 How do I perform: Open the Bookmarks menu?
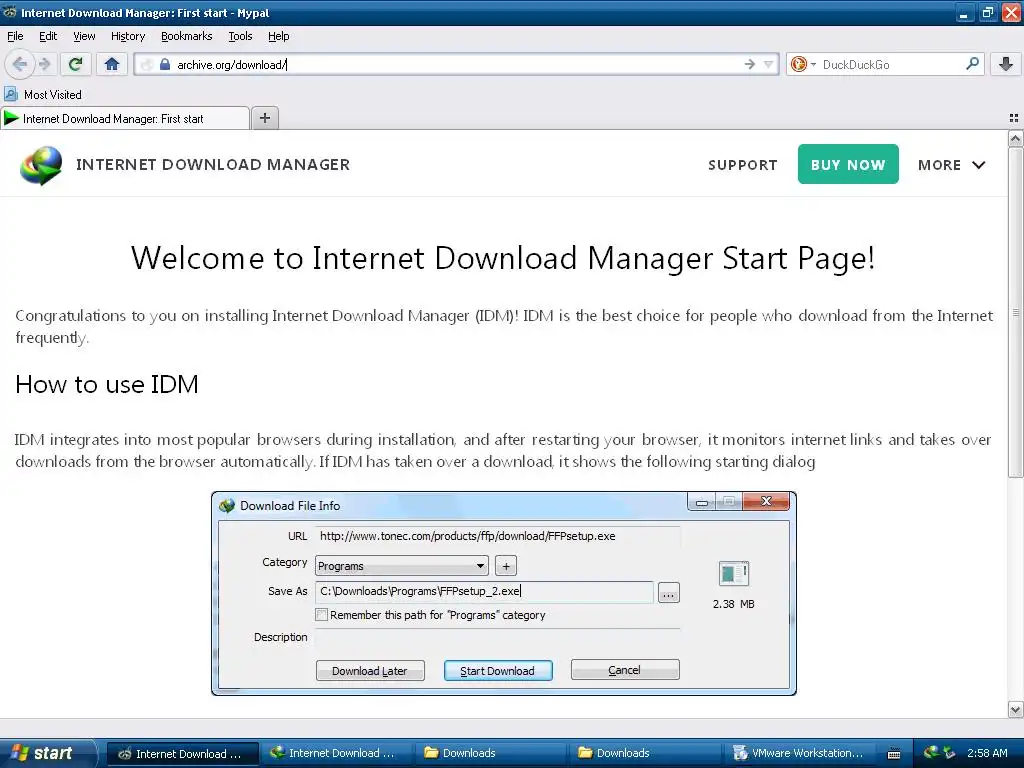point(187,36)
